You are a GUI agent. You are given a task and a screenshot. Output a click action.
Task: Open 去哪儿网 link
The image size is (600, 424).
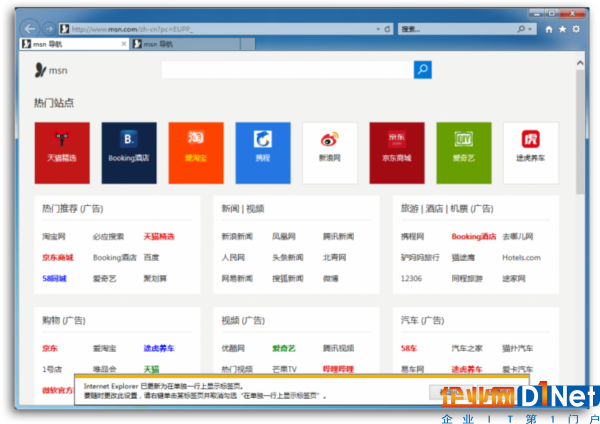tap(518, 236)
